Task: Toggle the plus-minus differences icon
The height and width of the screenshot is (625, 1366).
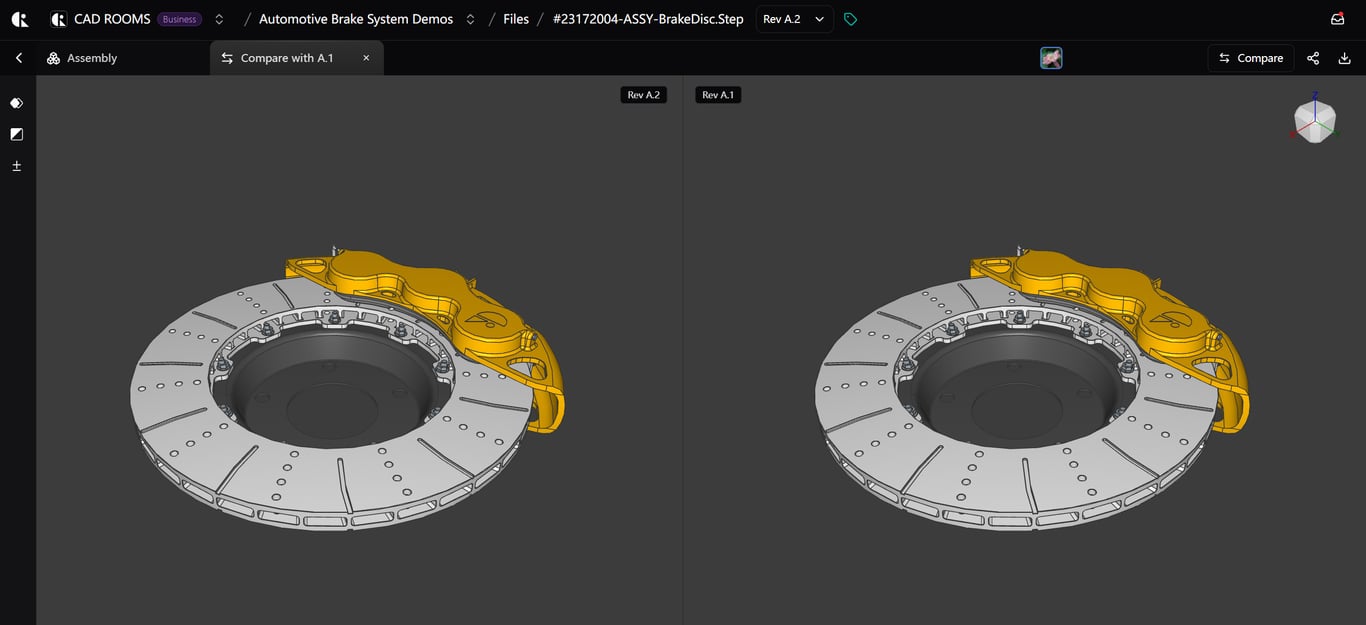Action: click(17, 166)
